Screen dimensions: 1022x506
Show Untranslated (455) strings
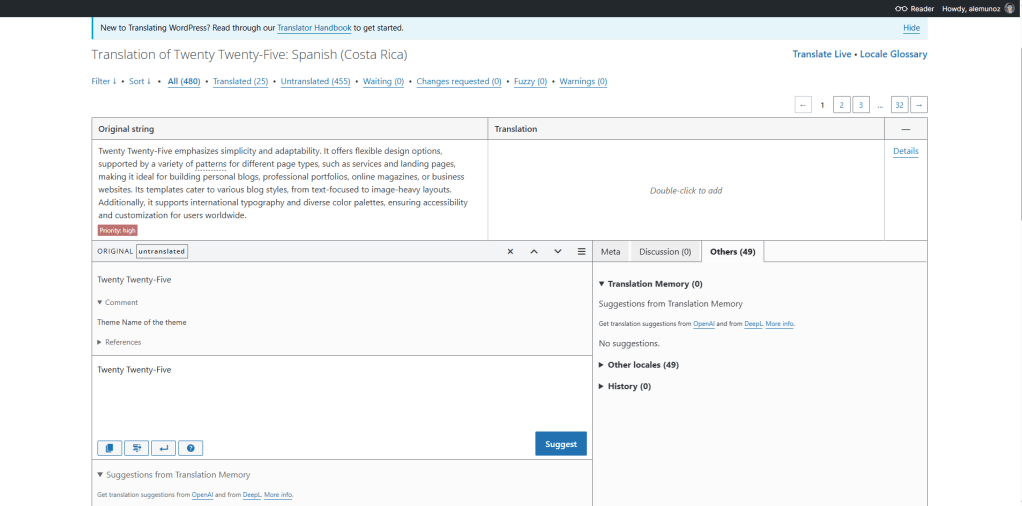click(315, 82)
